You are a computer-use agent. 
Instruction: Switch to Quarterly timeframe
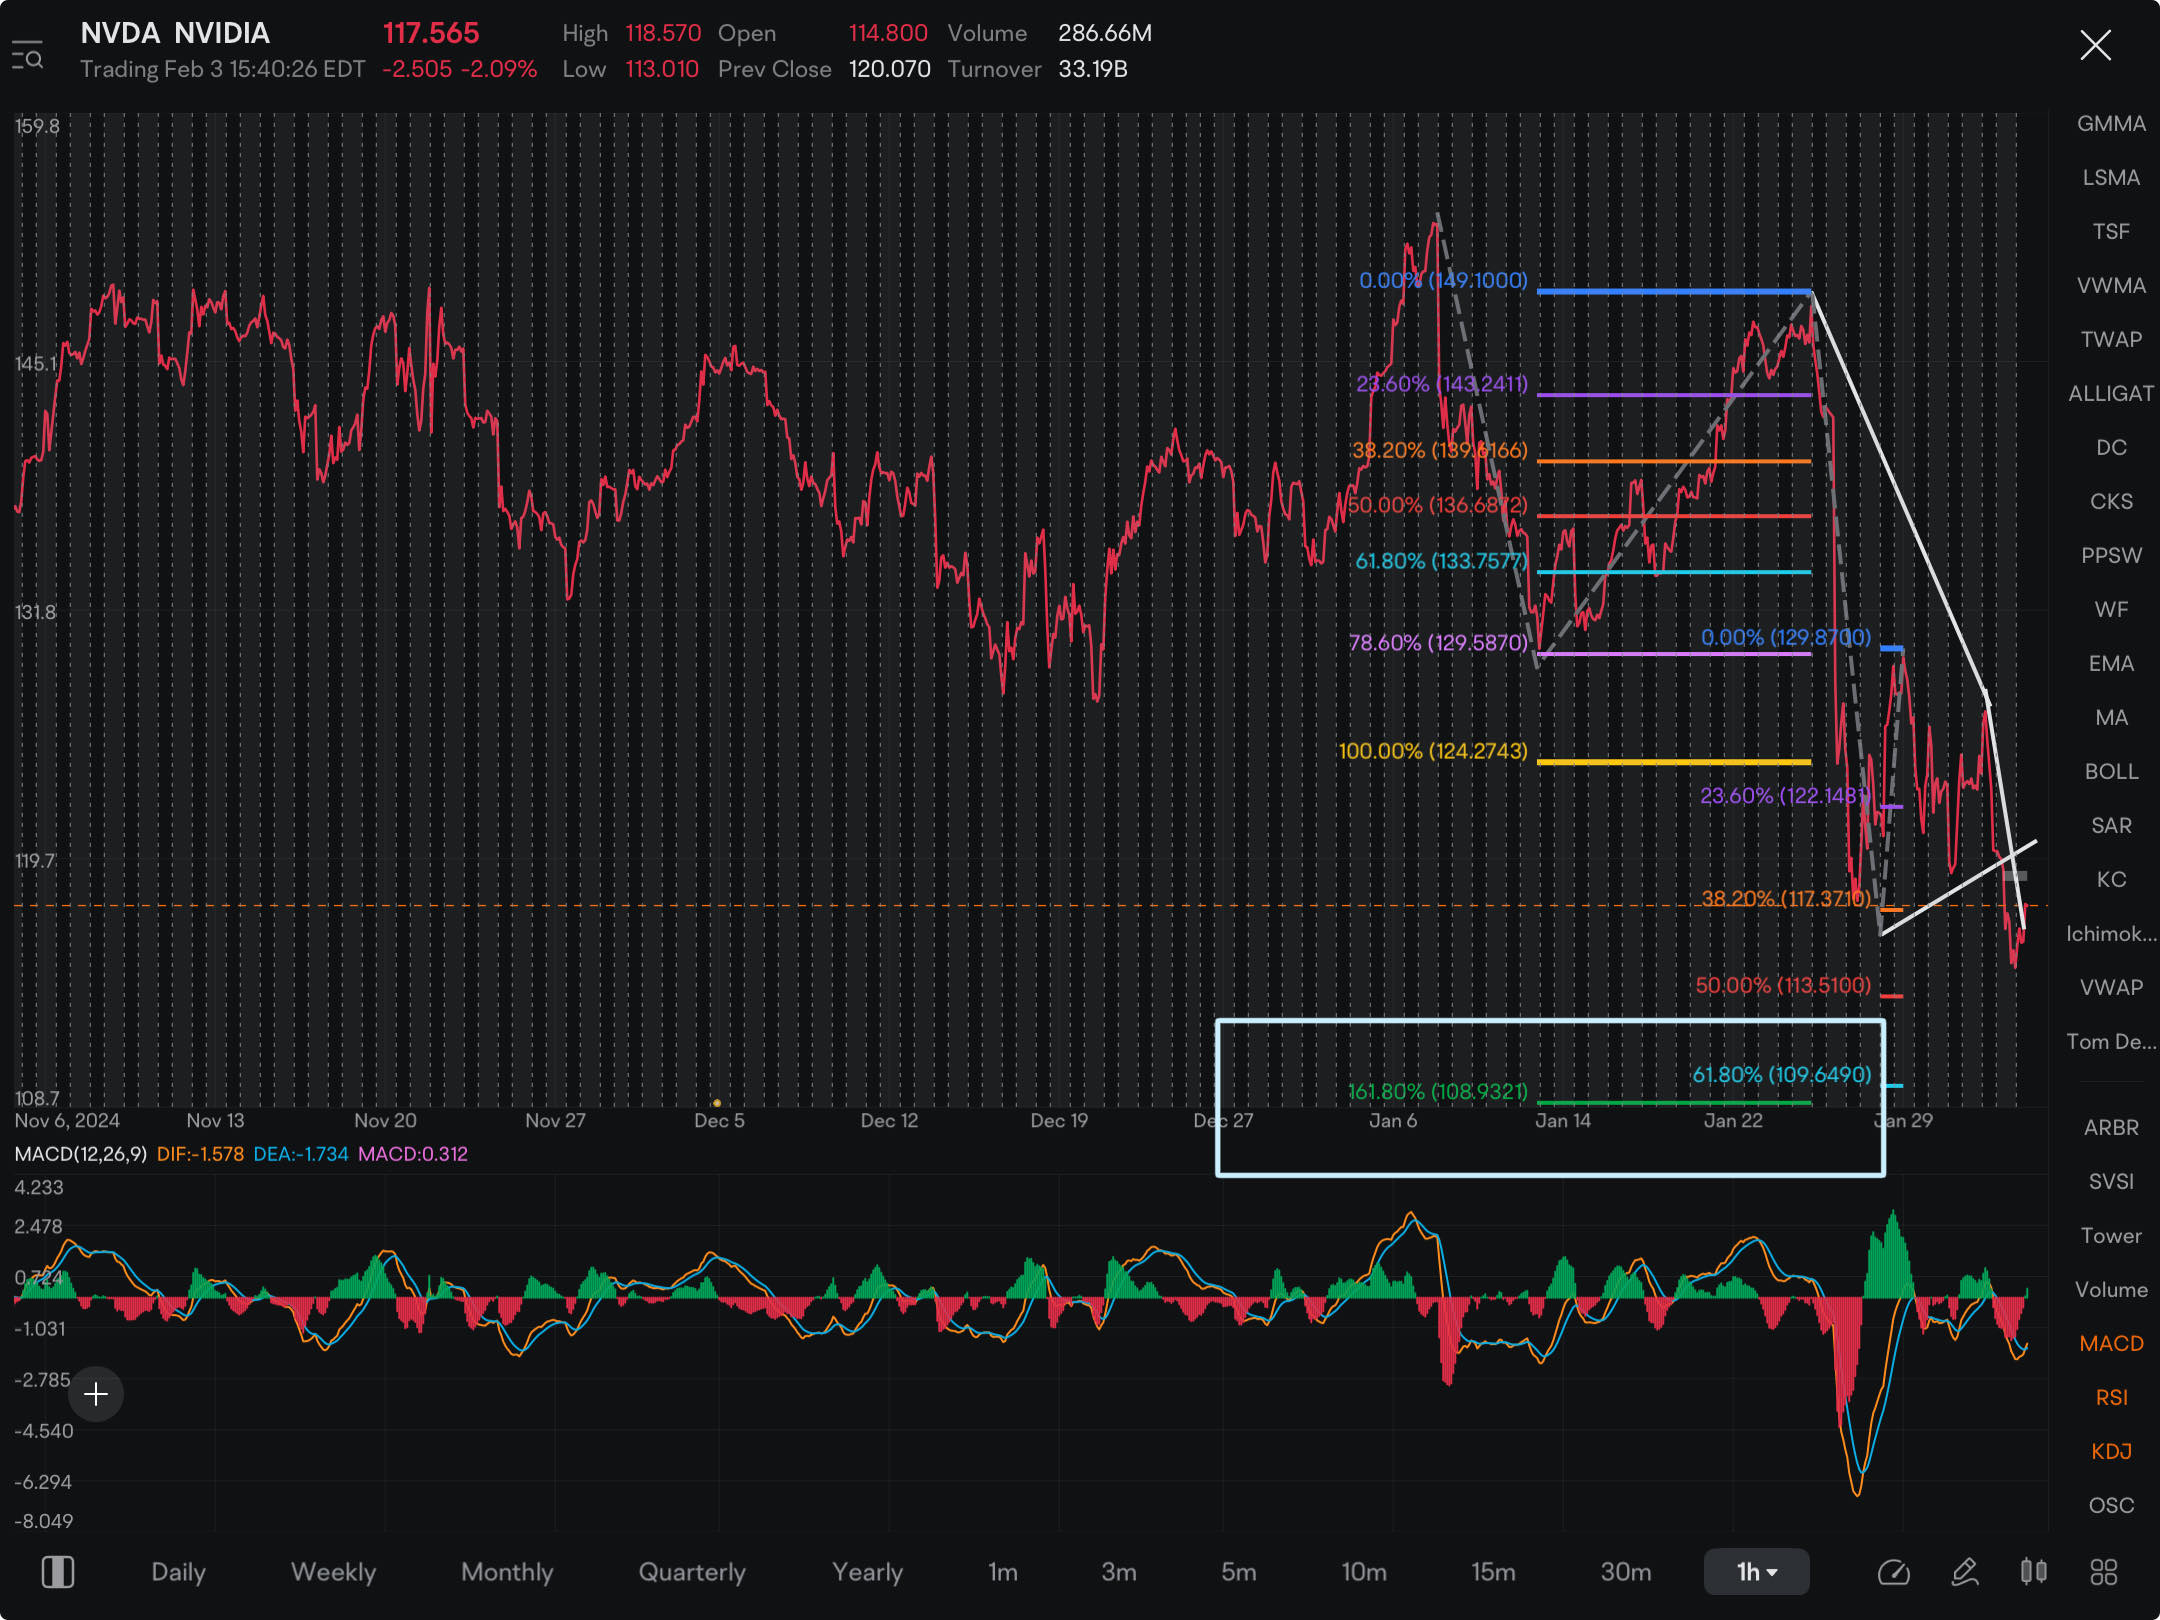pyautogui.click(x=692, y=1572)
